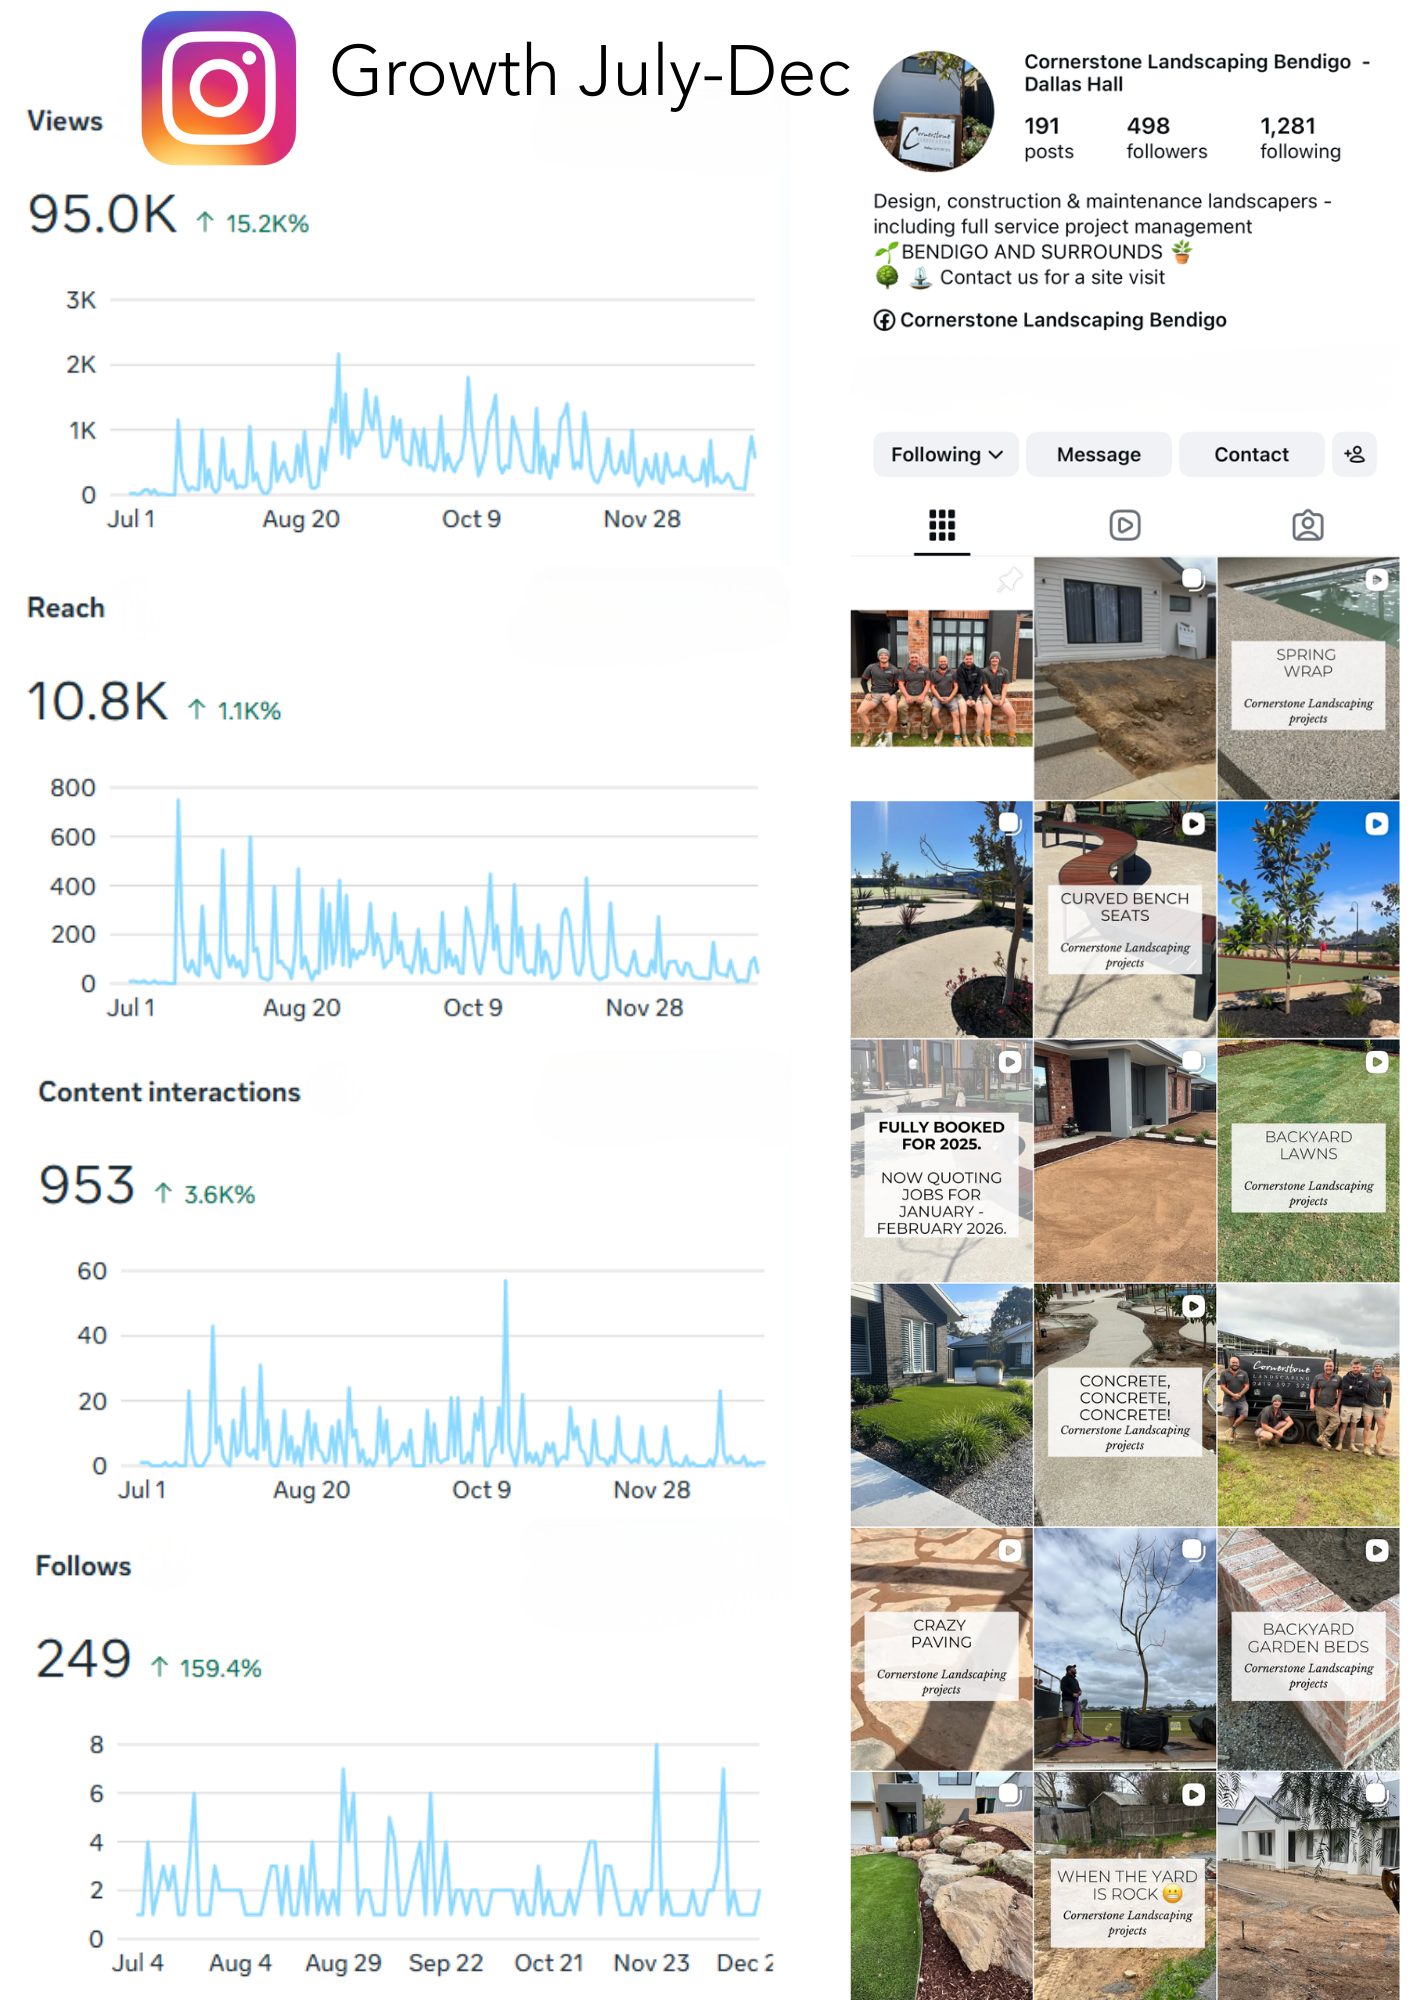View the 1,281 following list
The width and height of the screenshot is (1414, 2000).
click(1300, 138)
